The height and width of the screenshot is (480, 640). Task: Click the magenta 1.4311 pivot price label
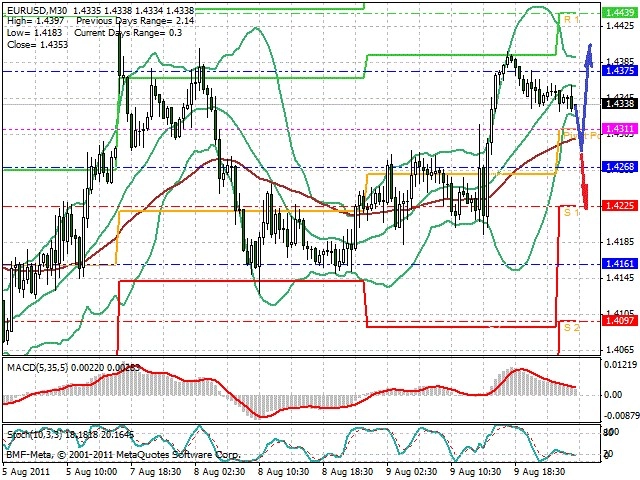(620, 129)
